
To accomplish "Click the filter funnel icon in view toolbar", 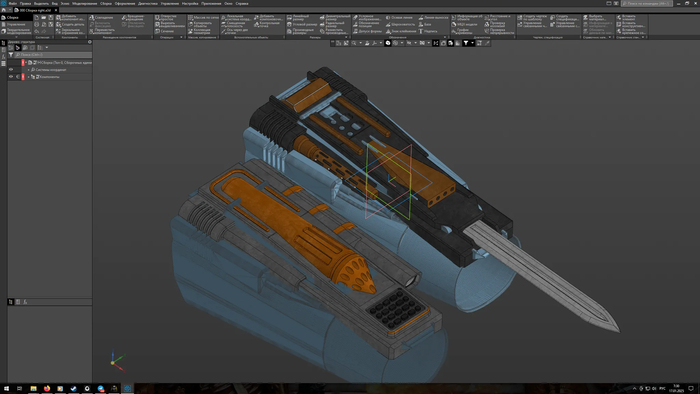I will click(466, 43).
